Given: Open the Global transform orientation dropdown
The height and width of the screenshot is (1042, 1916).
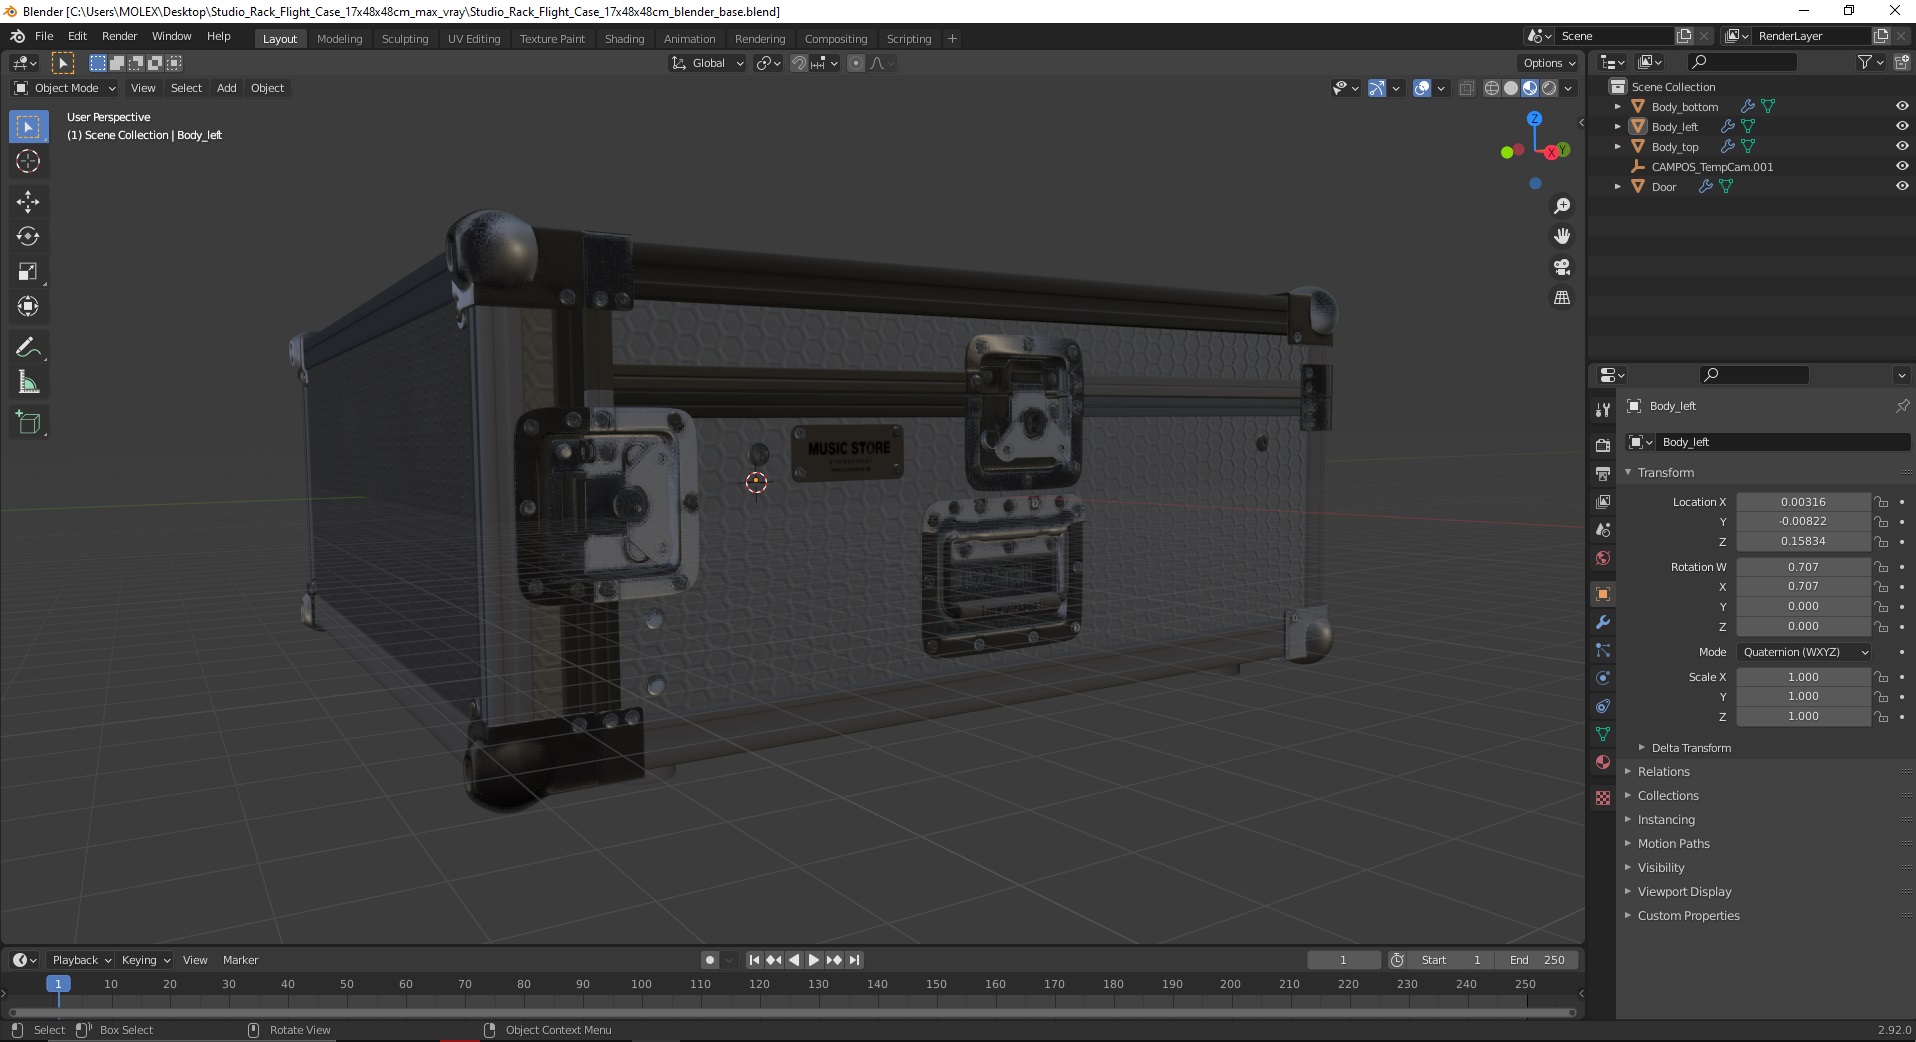Looking at the screenshot, I should click(x=707, y=63).
